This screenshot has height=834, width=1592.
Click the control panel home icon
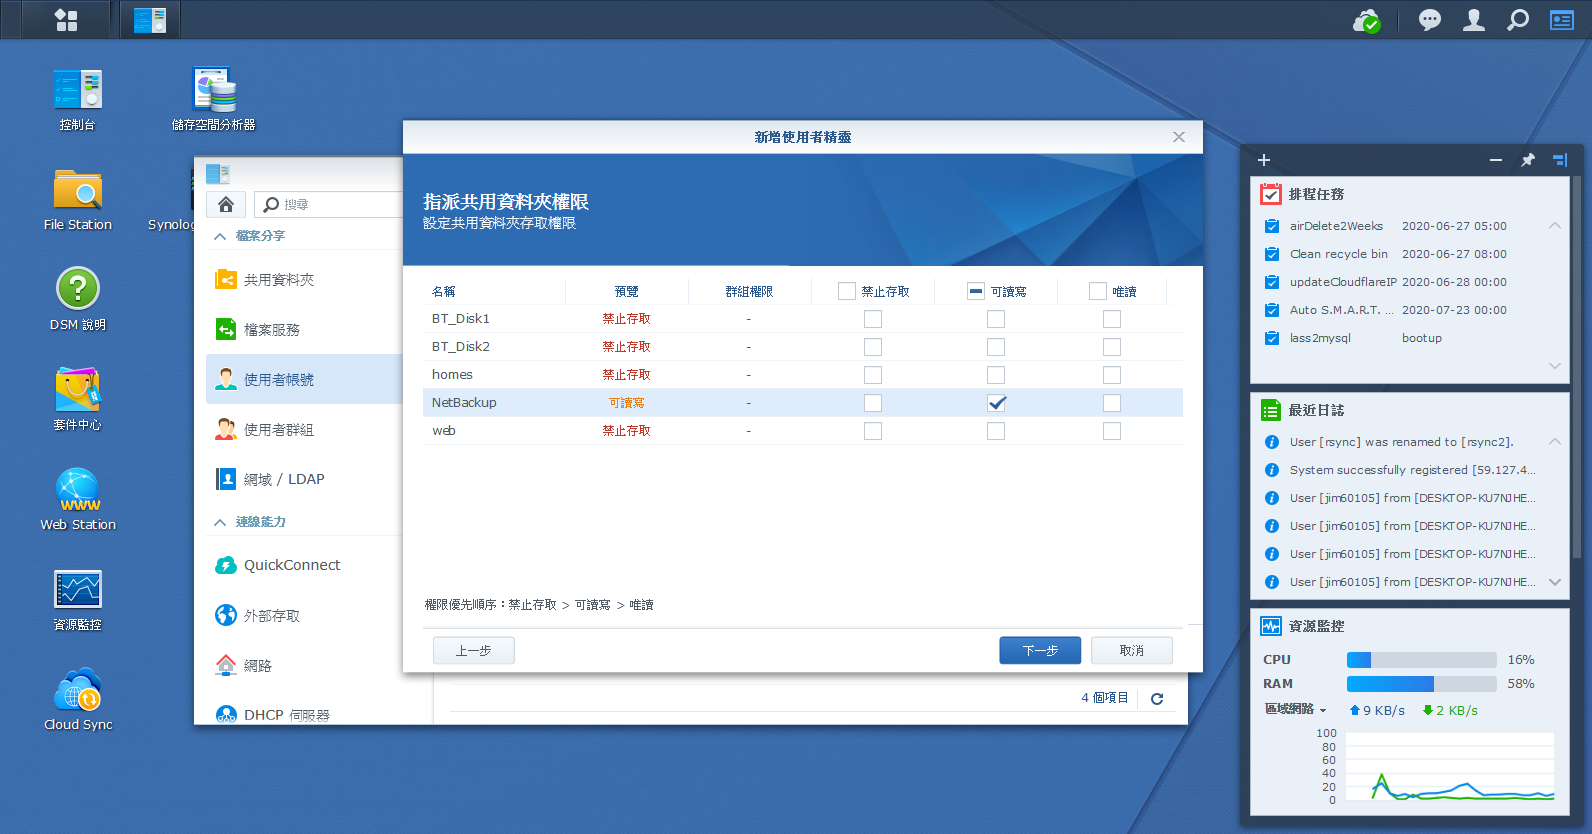[x=226, y=205]
